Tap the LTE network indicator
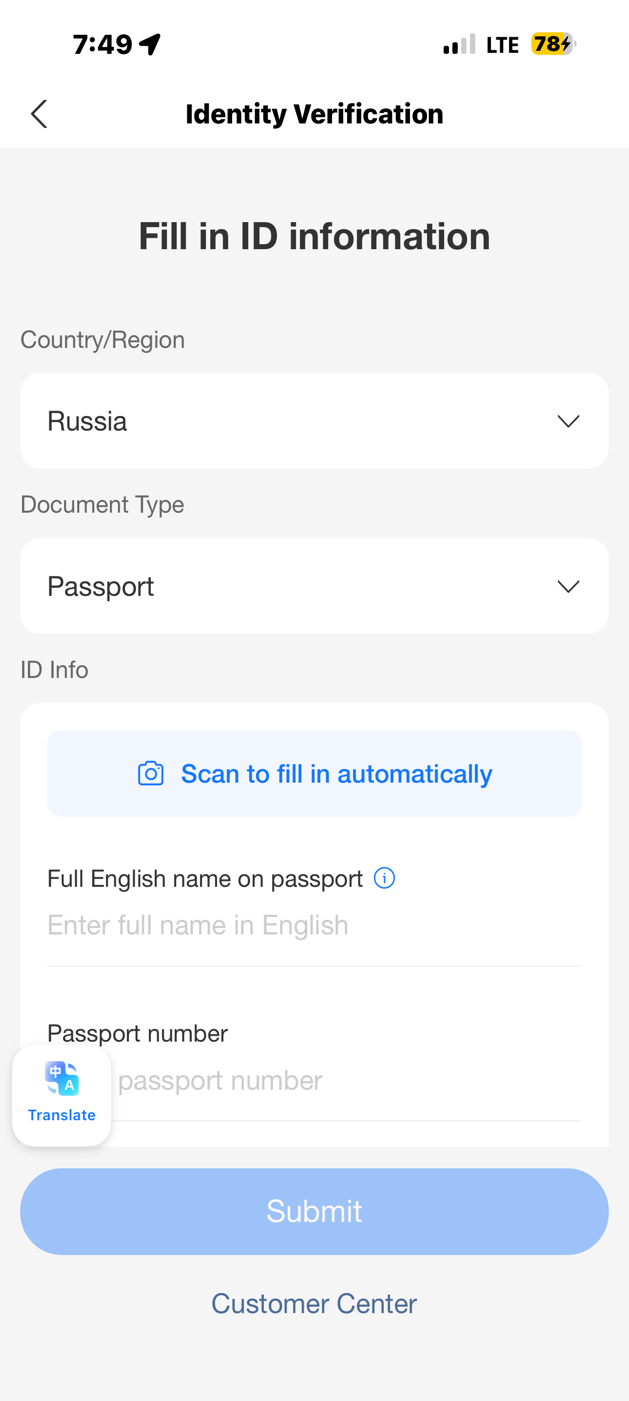This screenshot has width=629, height=1401. click(x=502, y=45)
